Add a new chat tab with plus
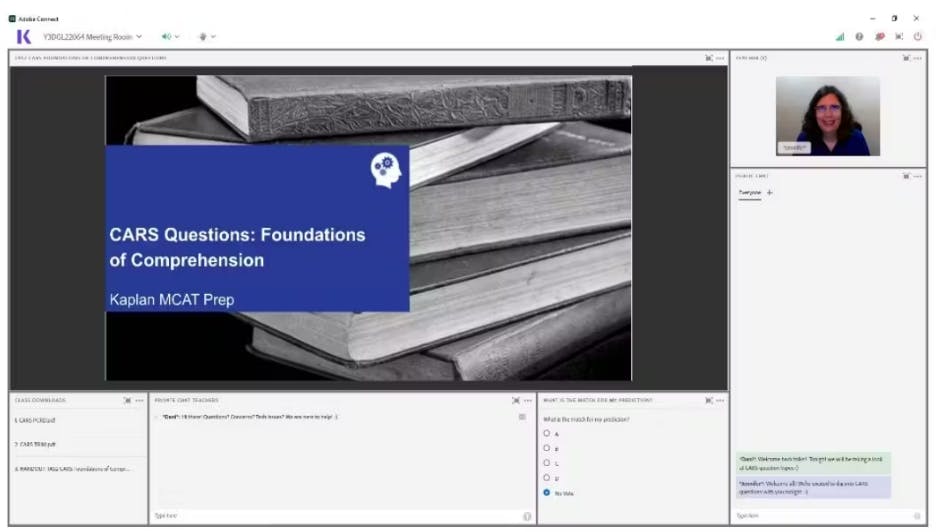The height and width of the screenshot is (532, 936). (769, 193)
